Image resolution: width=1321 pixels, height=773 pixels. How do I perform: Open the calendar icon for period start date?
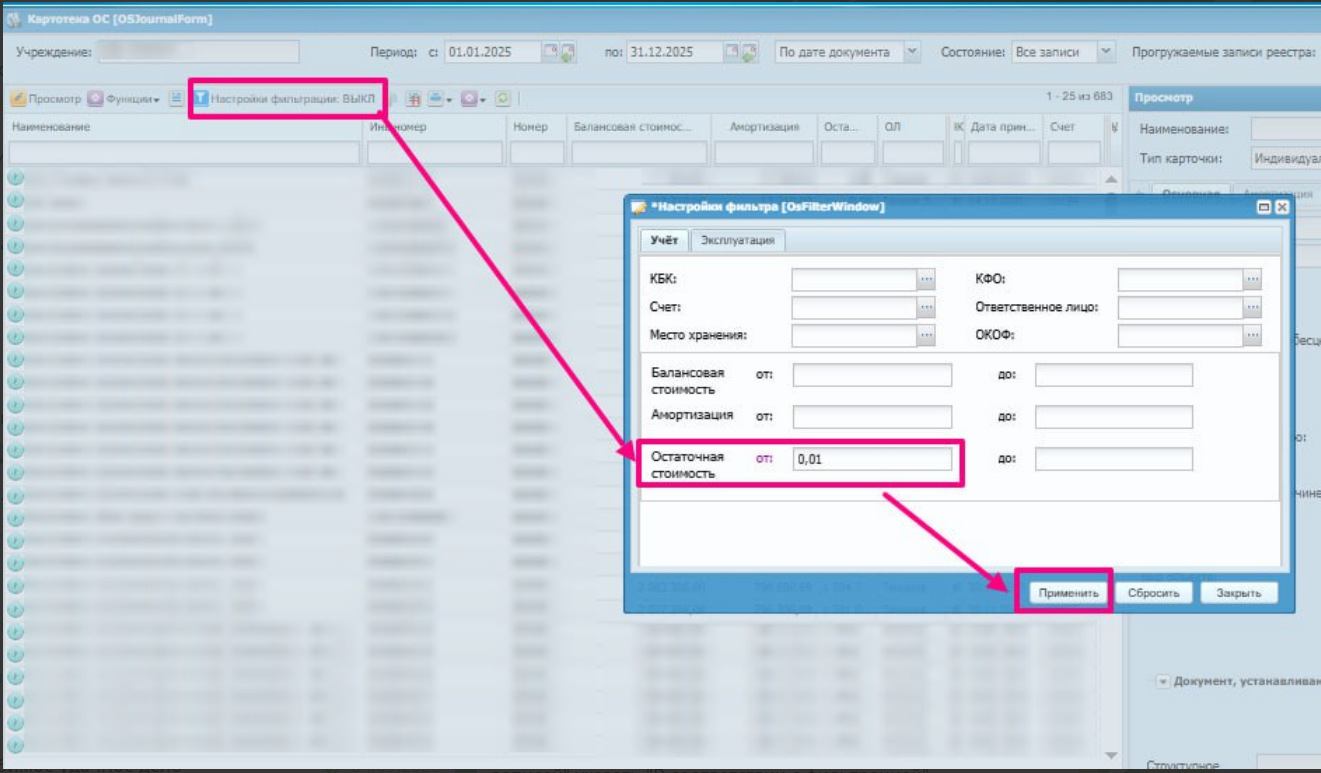(550, 52)
